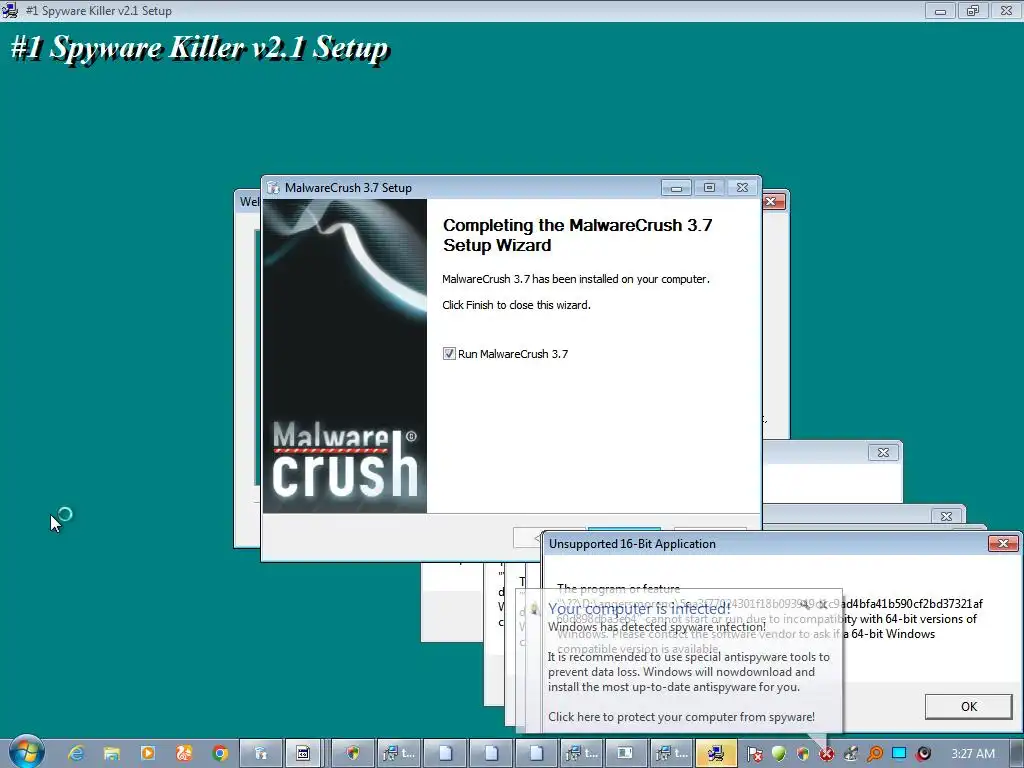
Task: Click the Show Desktop strip right of the clock
Action: 1017,754
